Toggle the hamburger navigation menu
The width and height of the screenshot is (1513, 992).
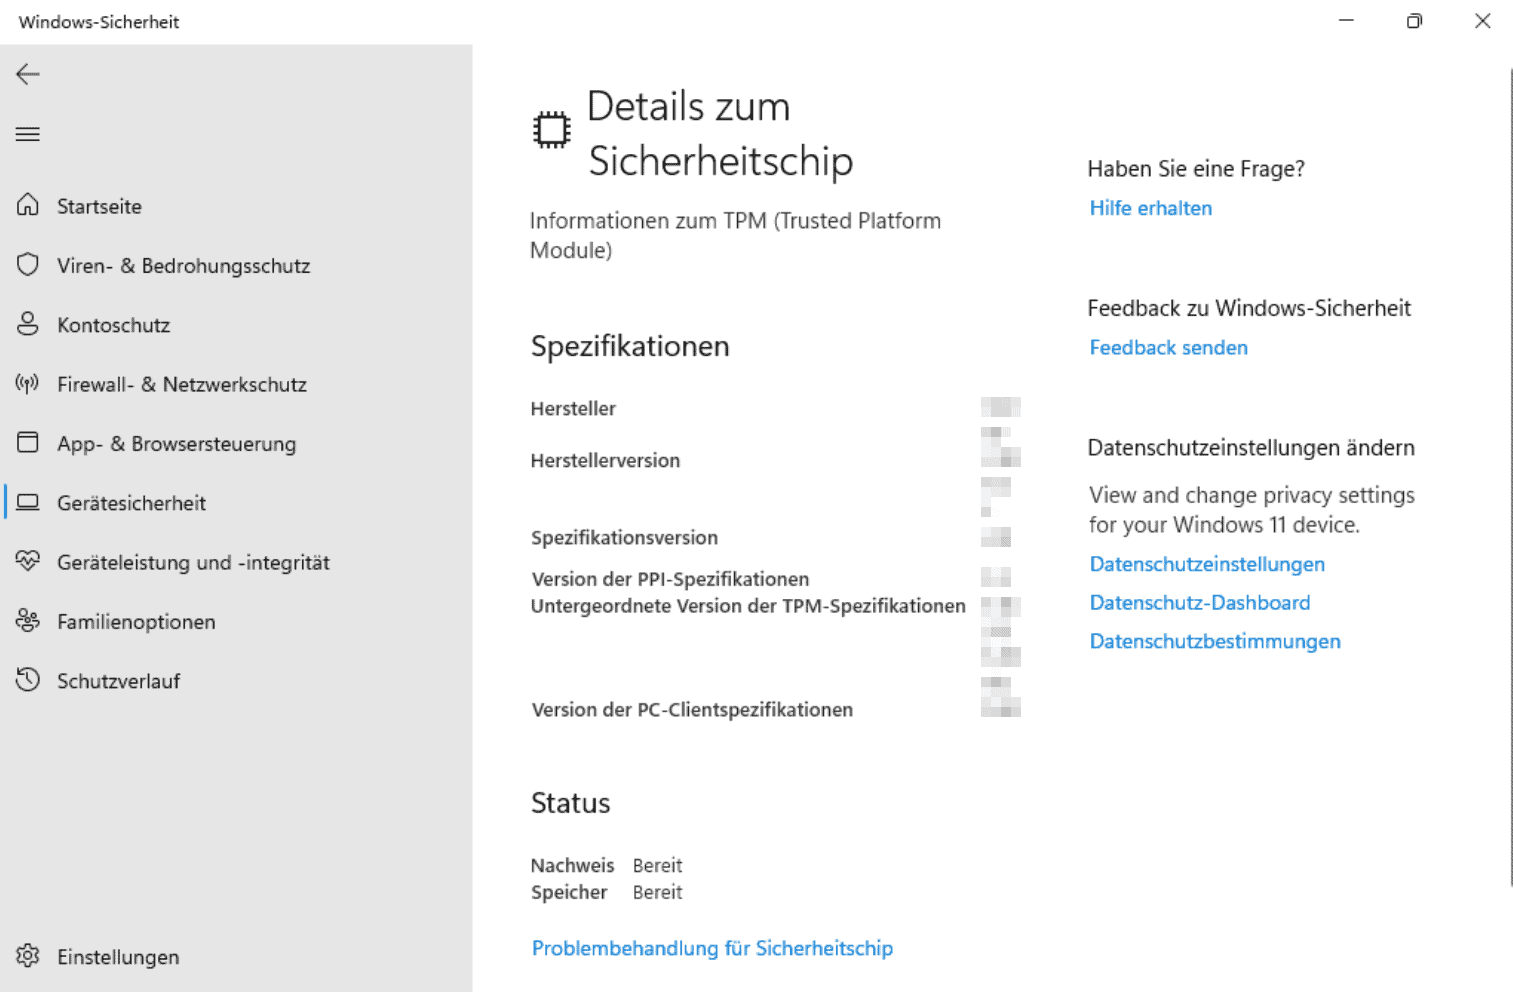(x=28, y=134)
